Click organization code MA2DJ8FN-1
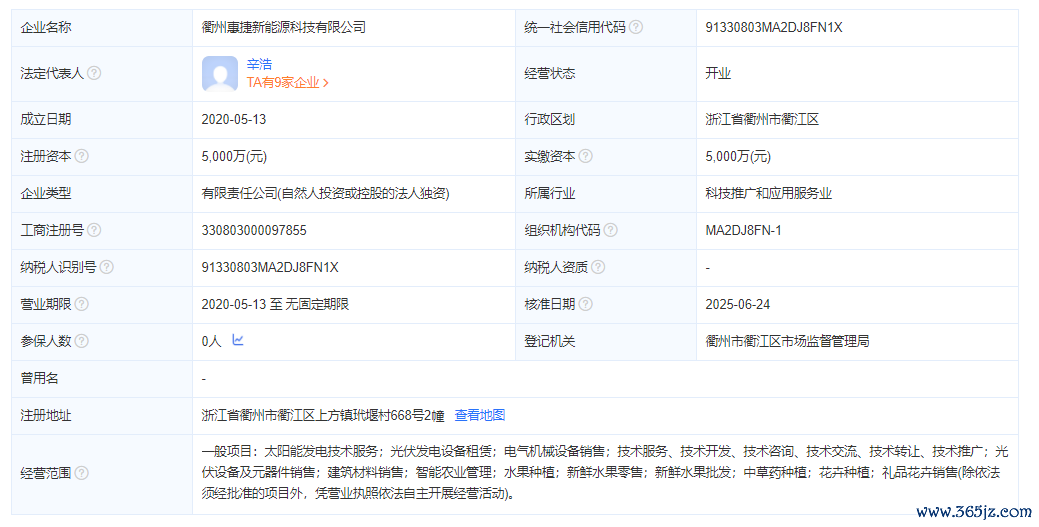The image size is (1039, 527). (743, 230)
